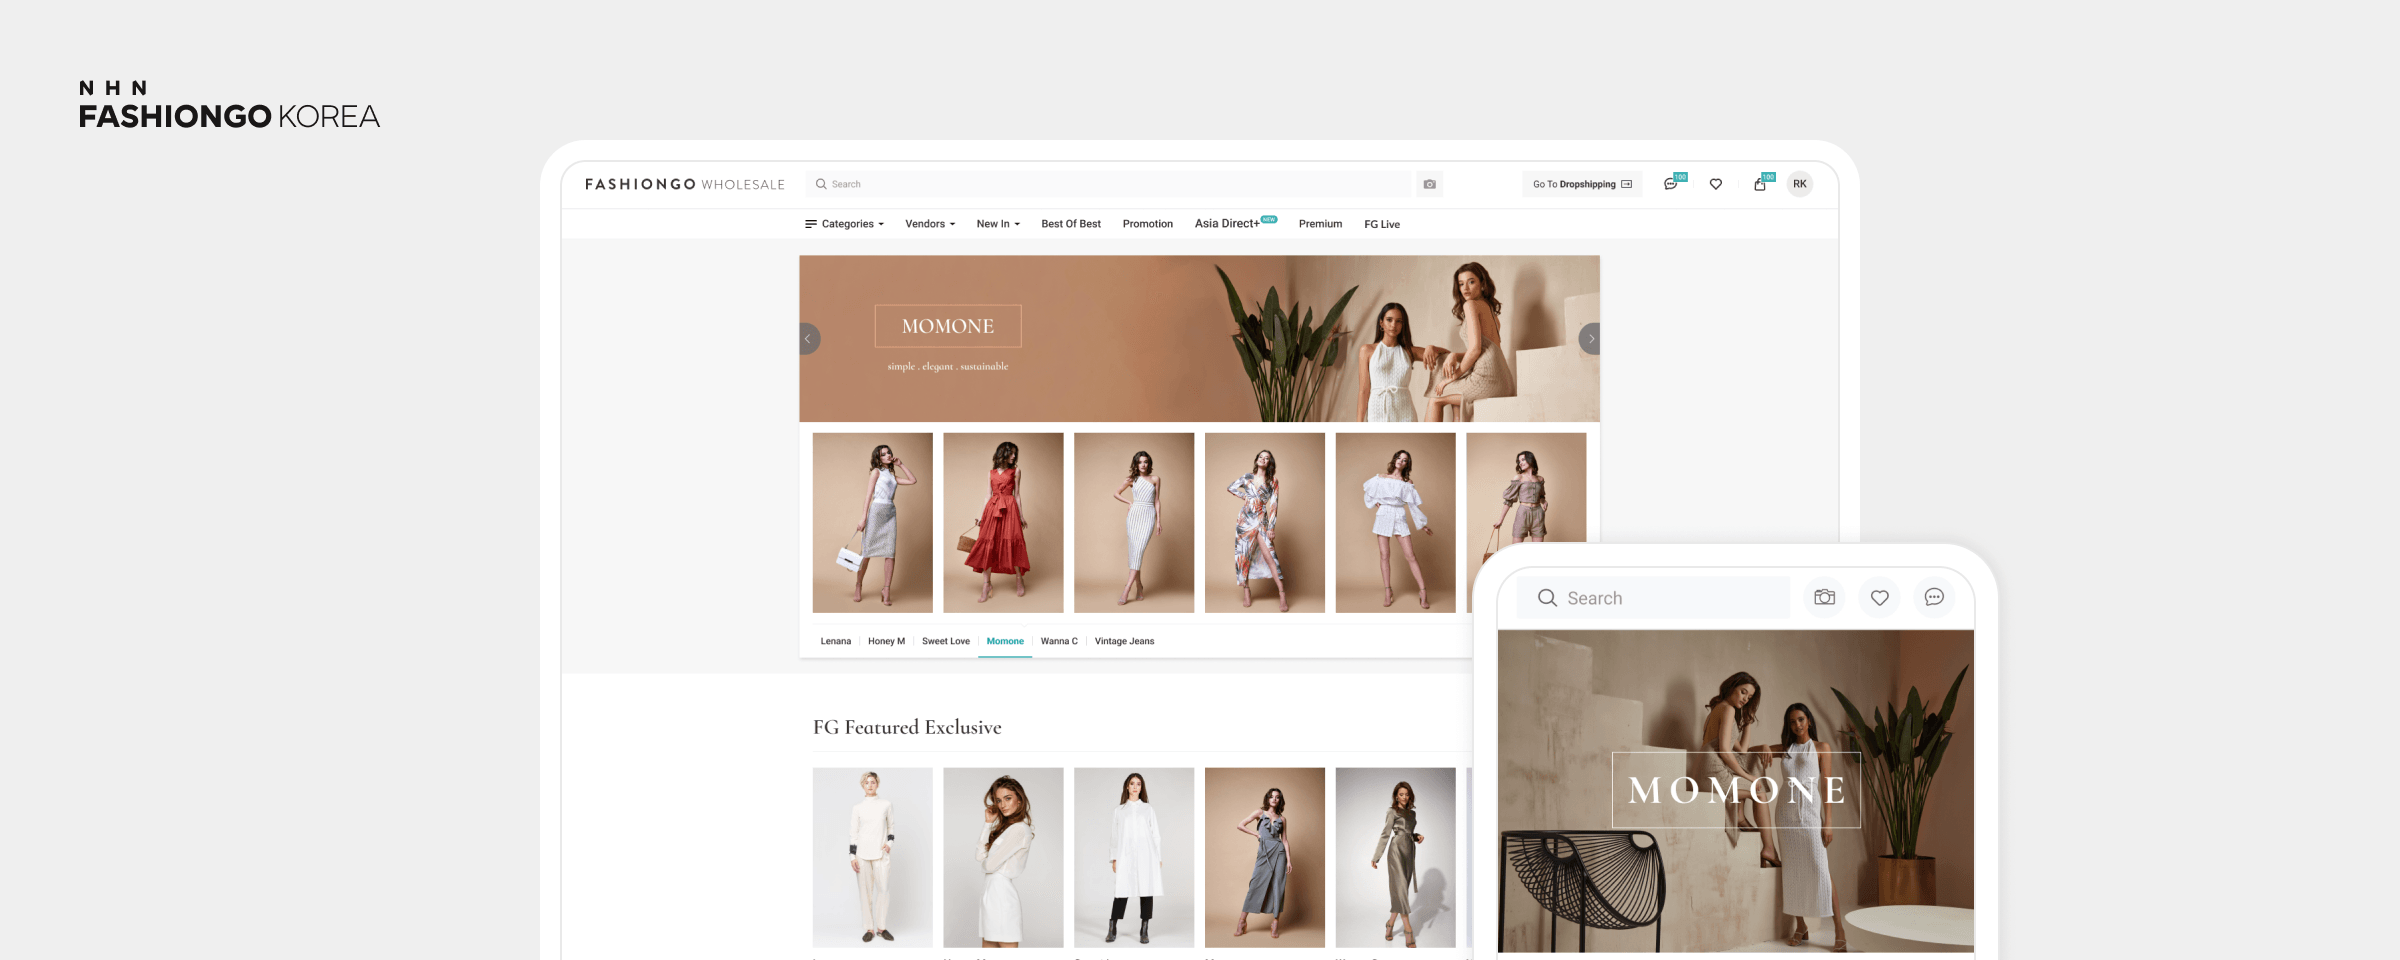The image size is (2400, 960).
Task: Select the Vintage Jeans vendor tab
Action: [x=1124, y=641]
